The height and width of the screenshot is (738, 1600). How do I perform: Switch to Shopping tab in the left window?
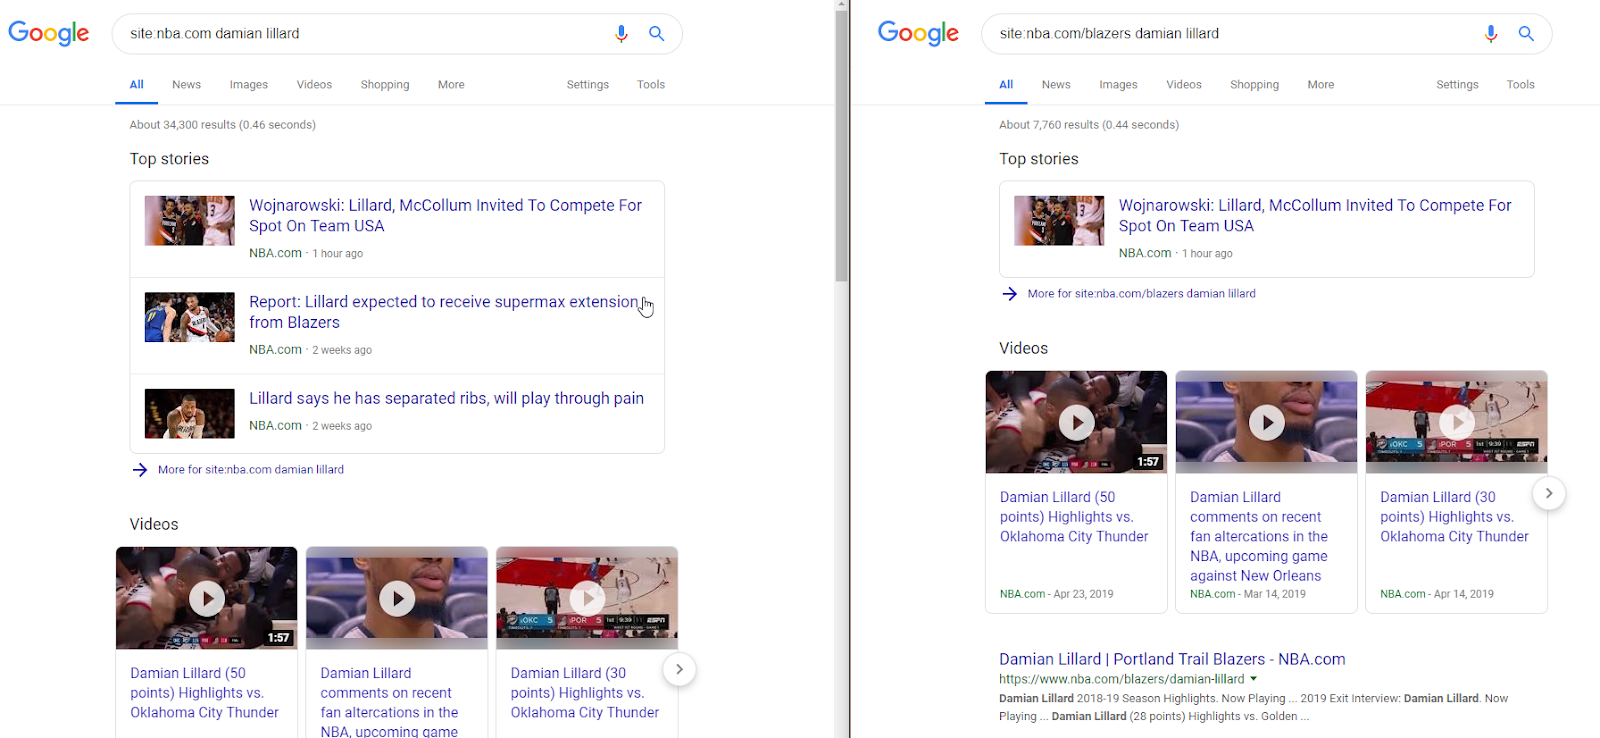385,85
